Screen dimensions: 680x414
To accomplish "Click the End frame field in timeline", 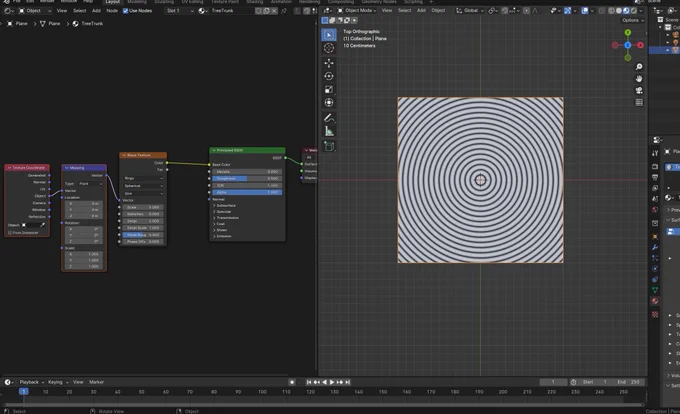I will click(628, 382).
